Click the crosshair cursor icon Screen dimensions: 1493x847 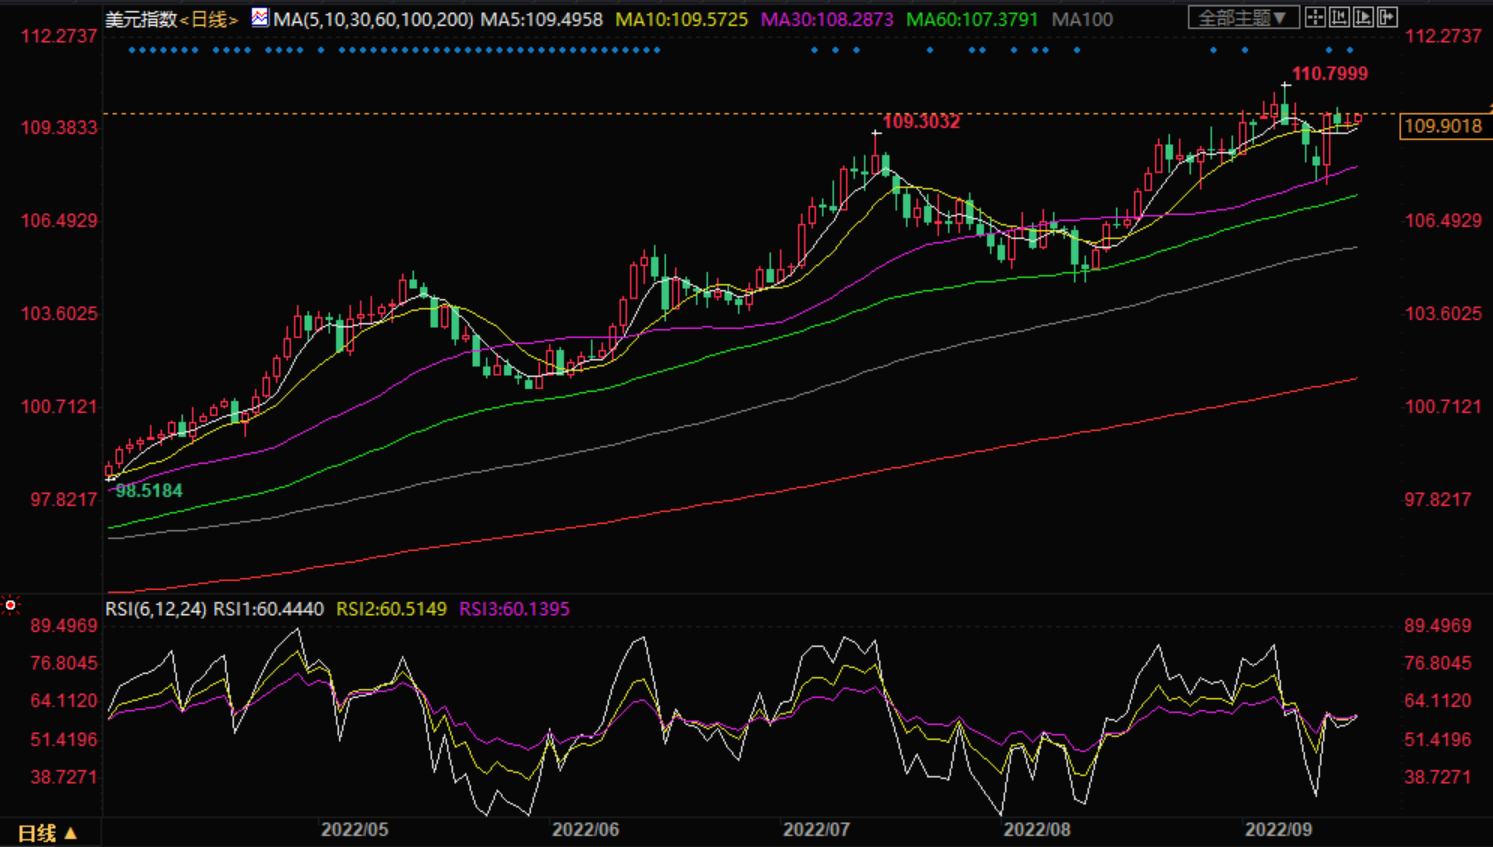pos(1315,17)
